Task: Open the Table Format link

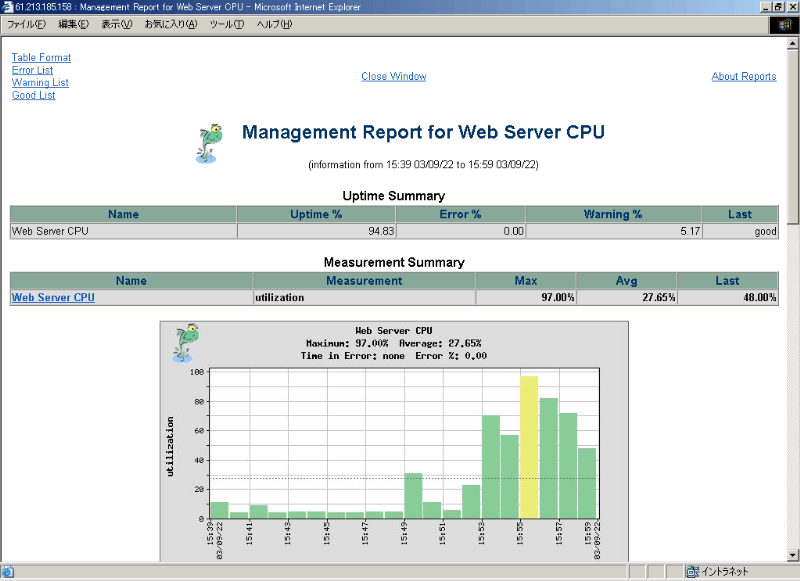Action: (41, 58)
